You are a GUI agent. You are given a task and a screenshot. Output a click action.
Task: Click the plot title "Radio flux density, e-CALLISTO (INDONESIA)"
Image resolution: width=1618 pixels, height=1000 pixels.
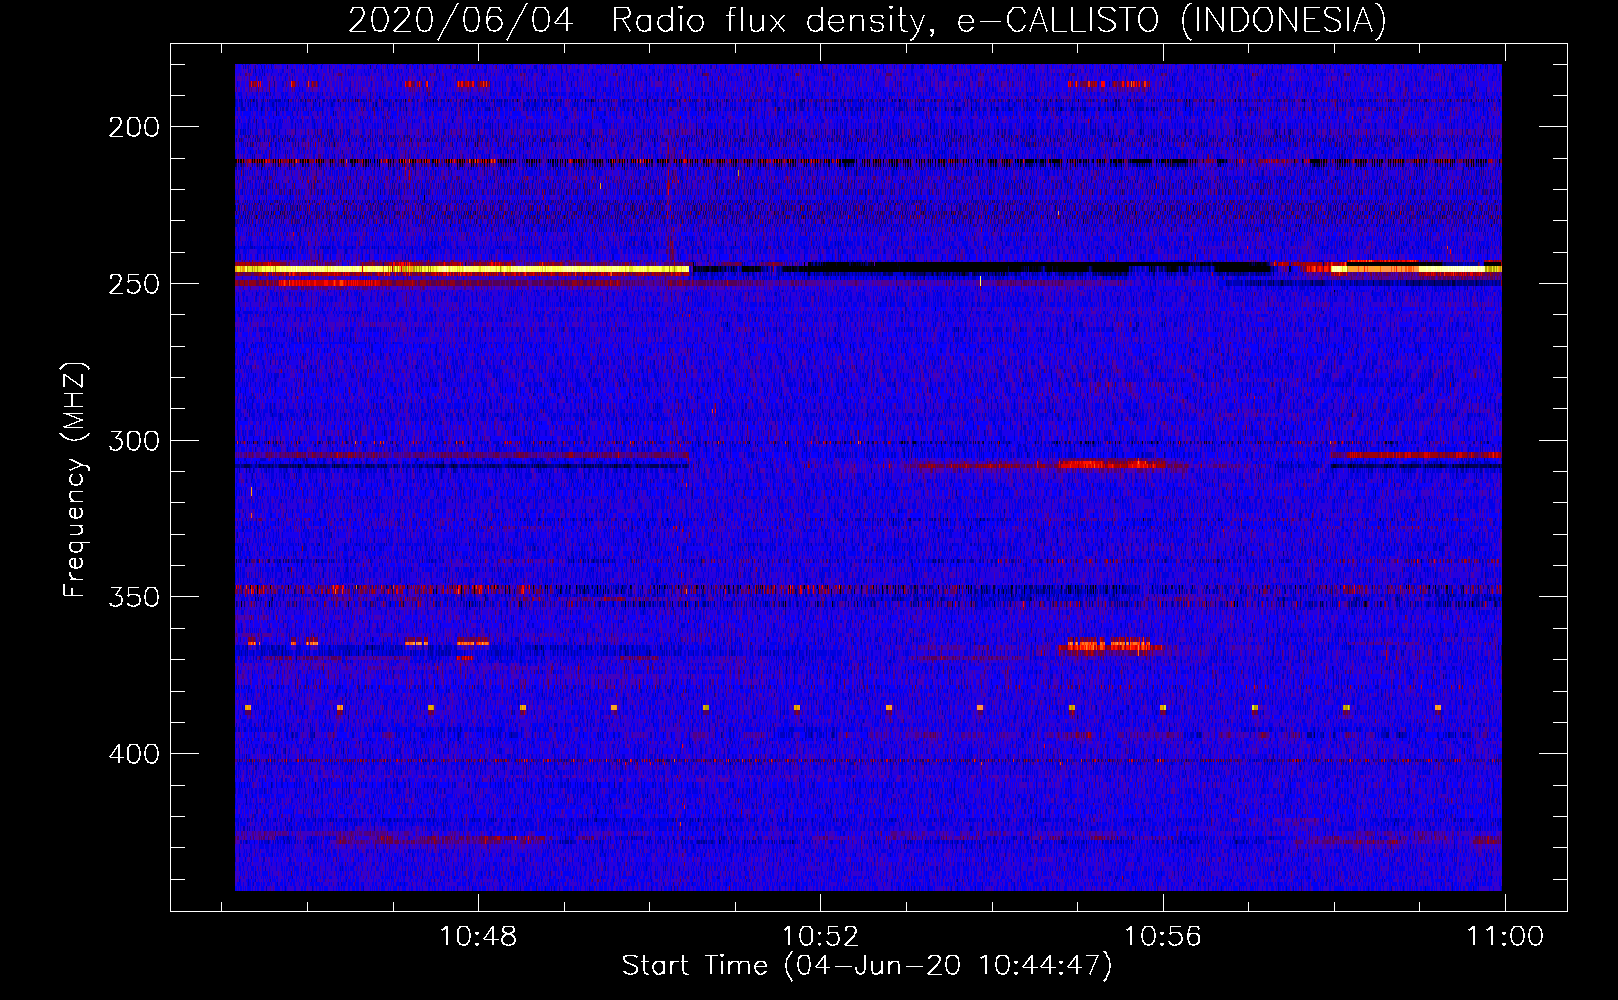pos(999,20)
